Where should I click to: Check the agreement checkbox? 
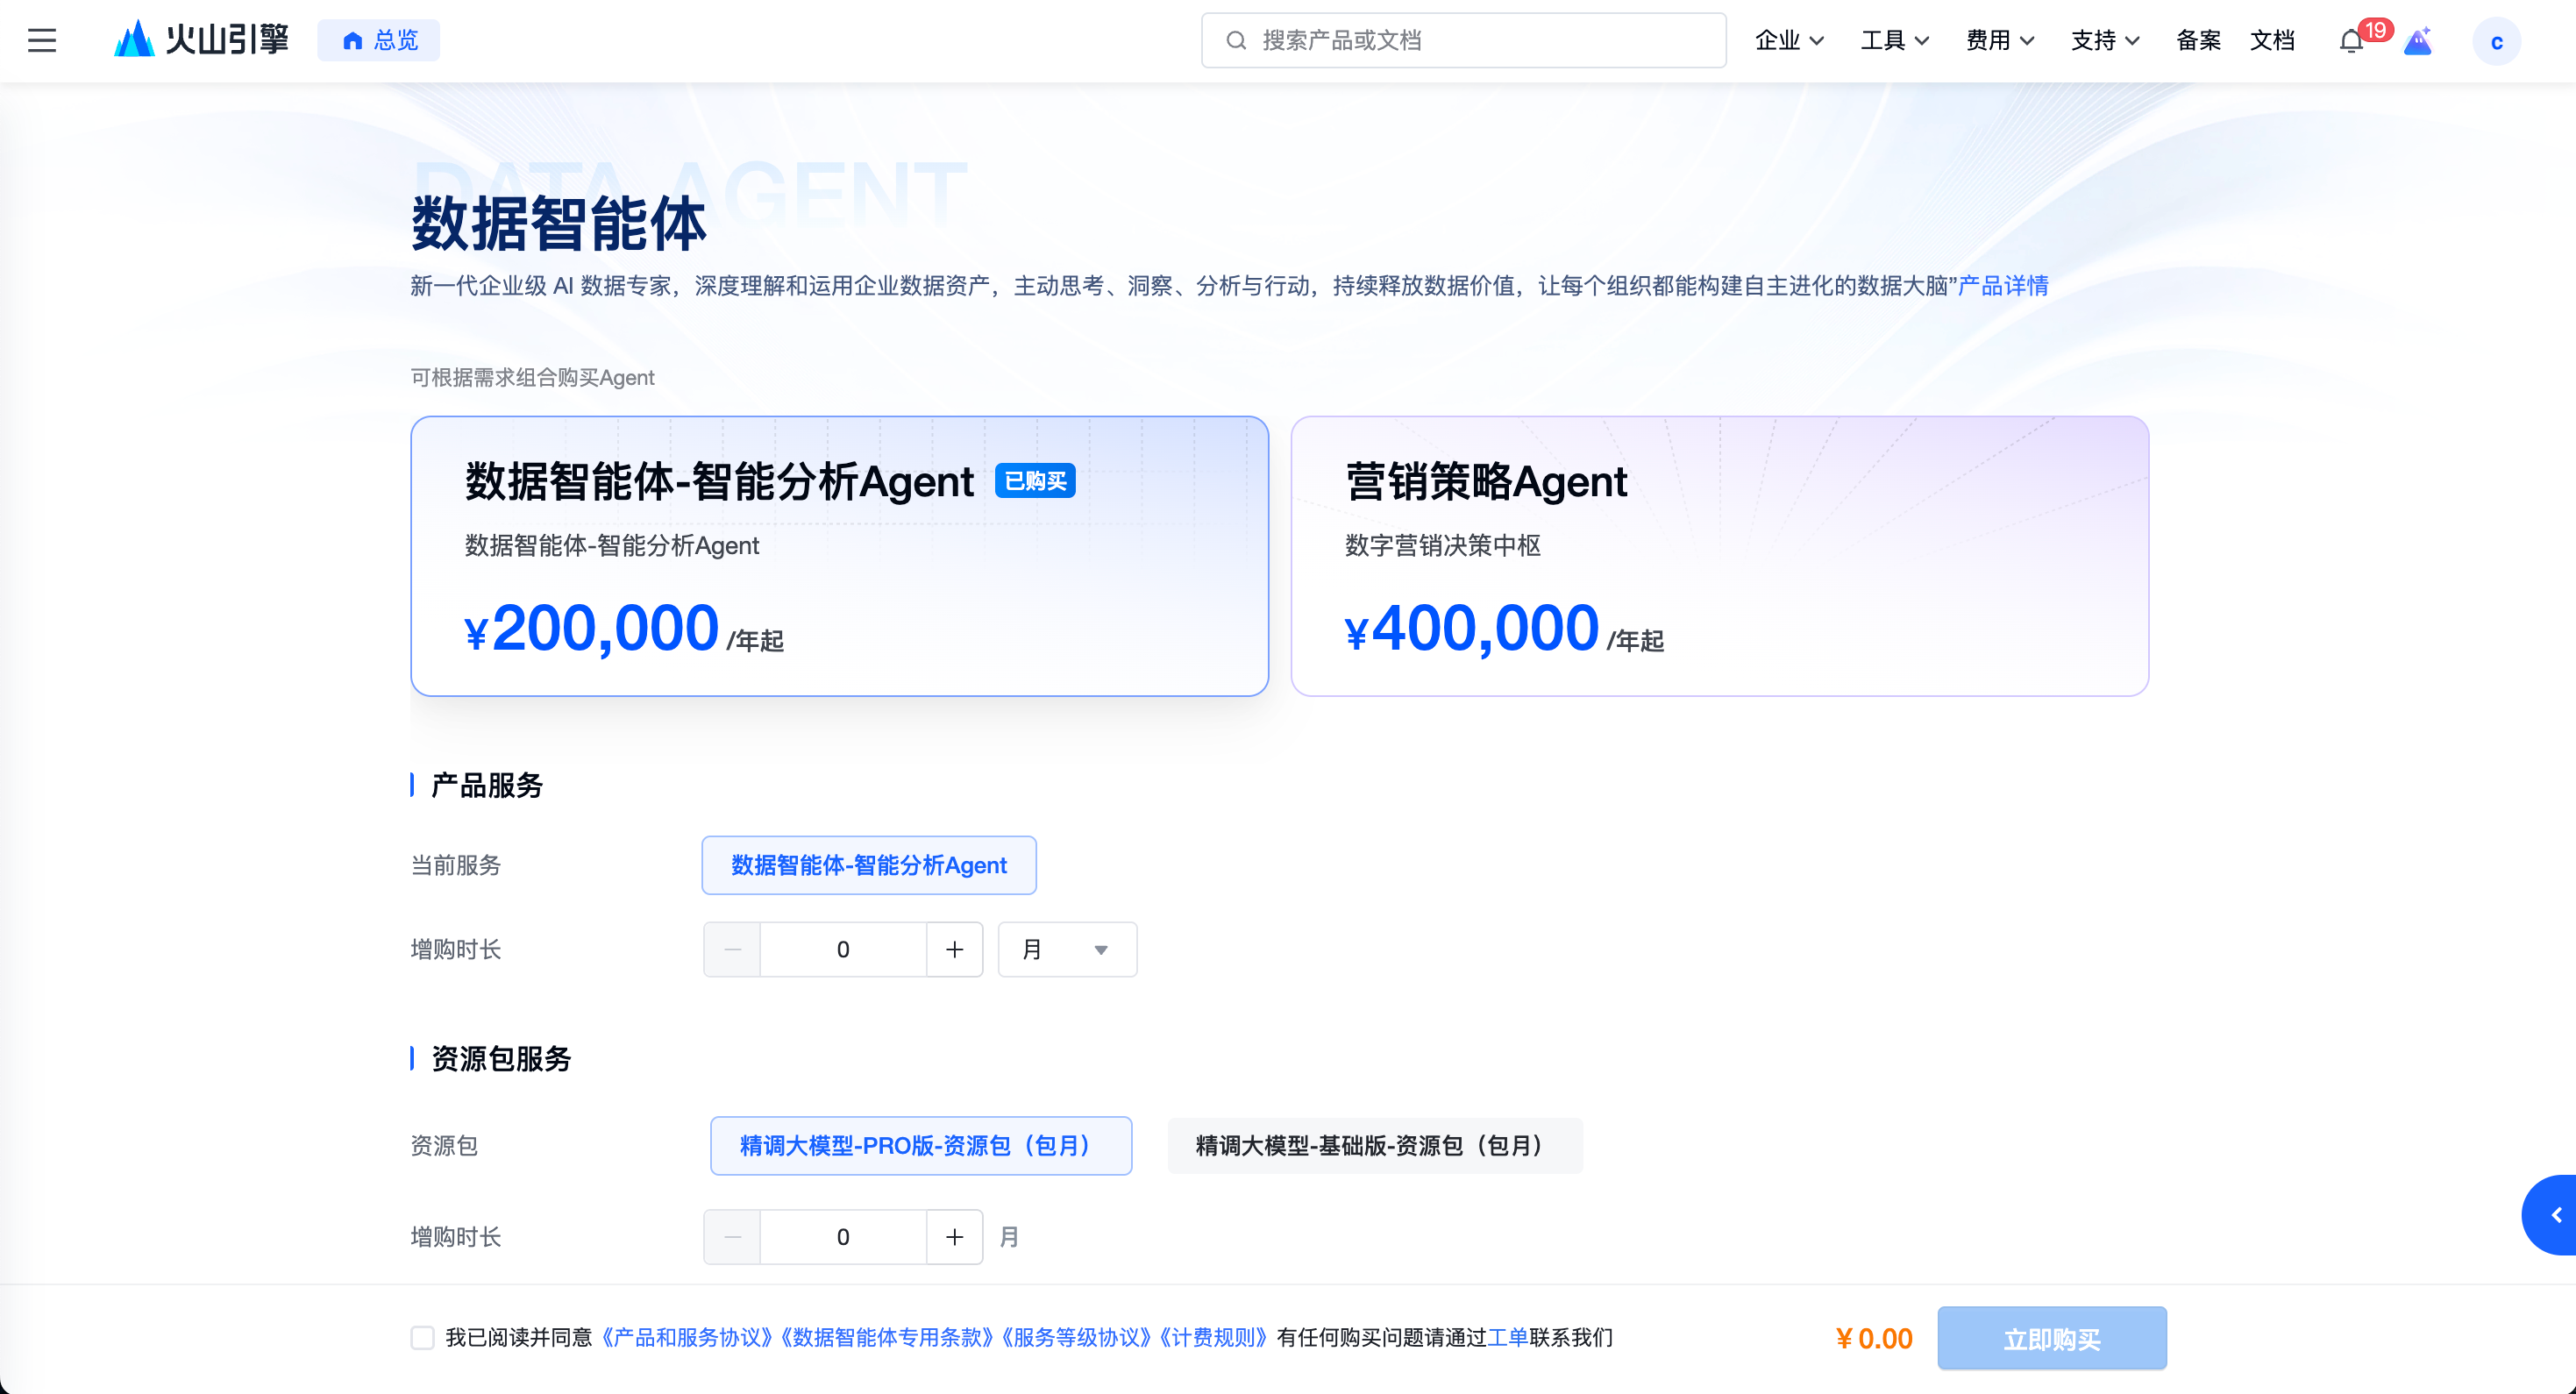pos(422,1338)
